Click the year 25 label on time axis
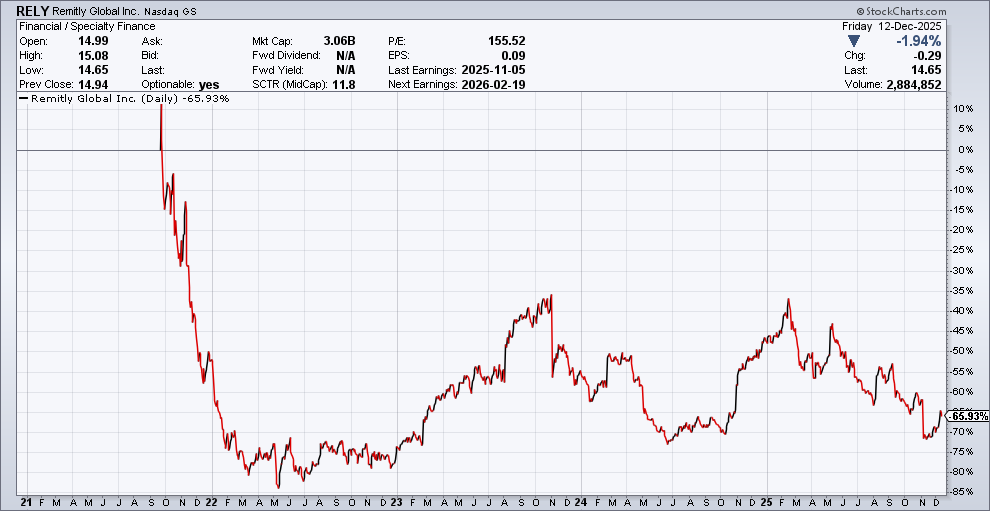 coord(765,501)
